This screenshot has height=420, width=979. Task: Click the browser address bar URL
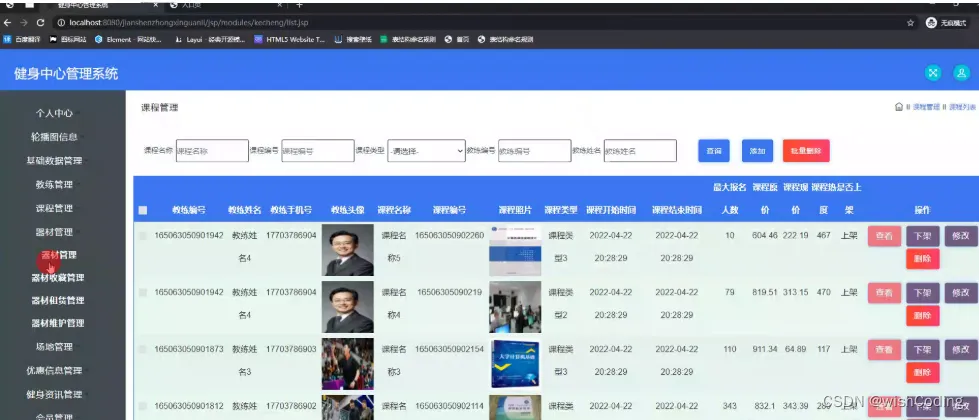point(189,22)
